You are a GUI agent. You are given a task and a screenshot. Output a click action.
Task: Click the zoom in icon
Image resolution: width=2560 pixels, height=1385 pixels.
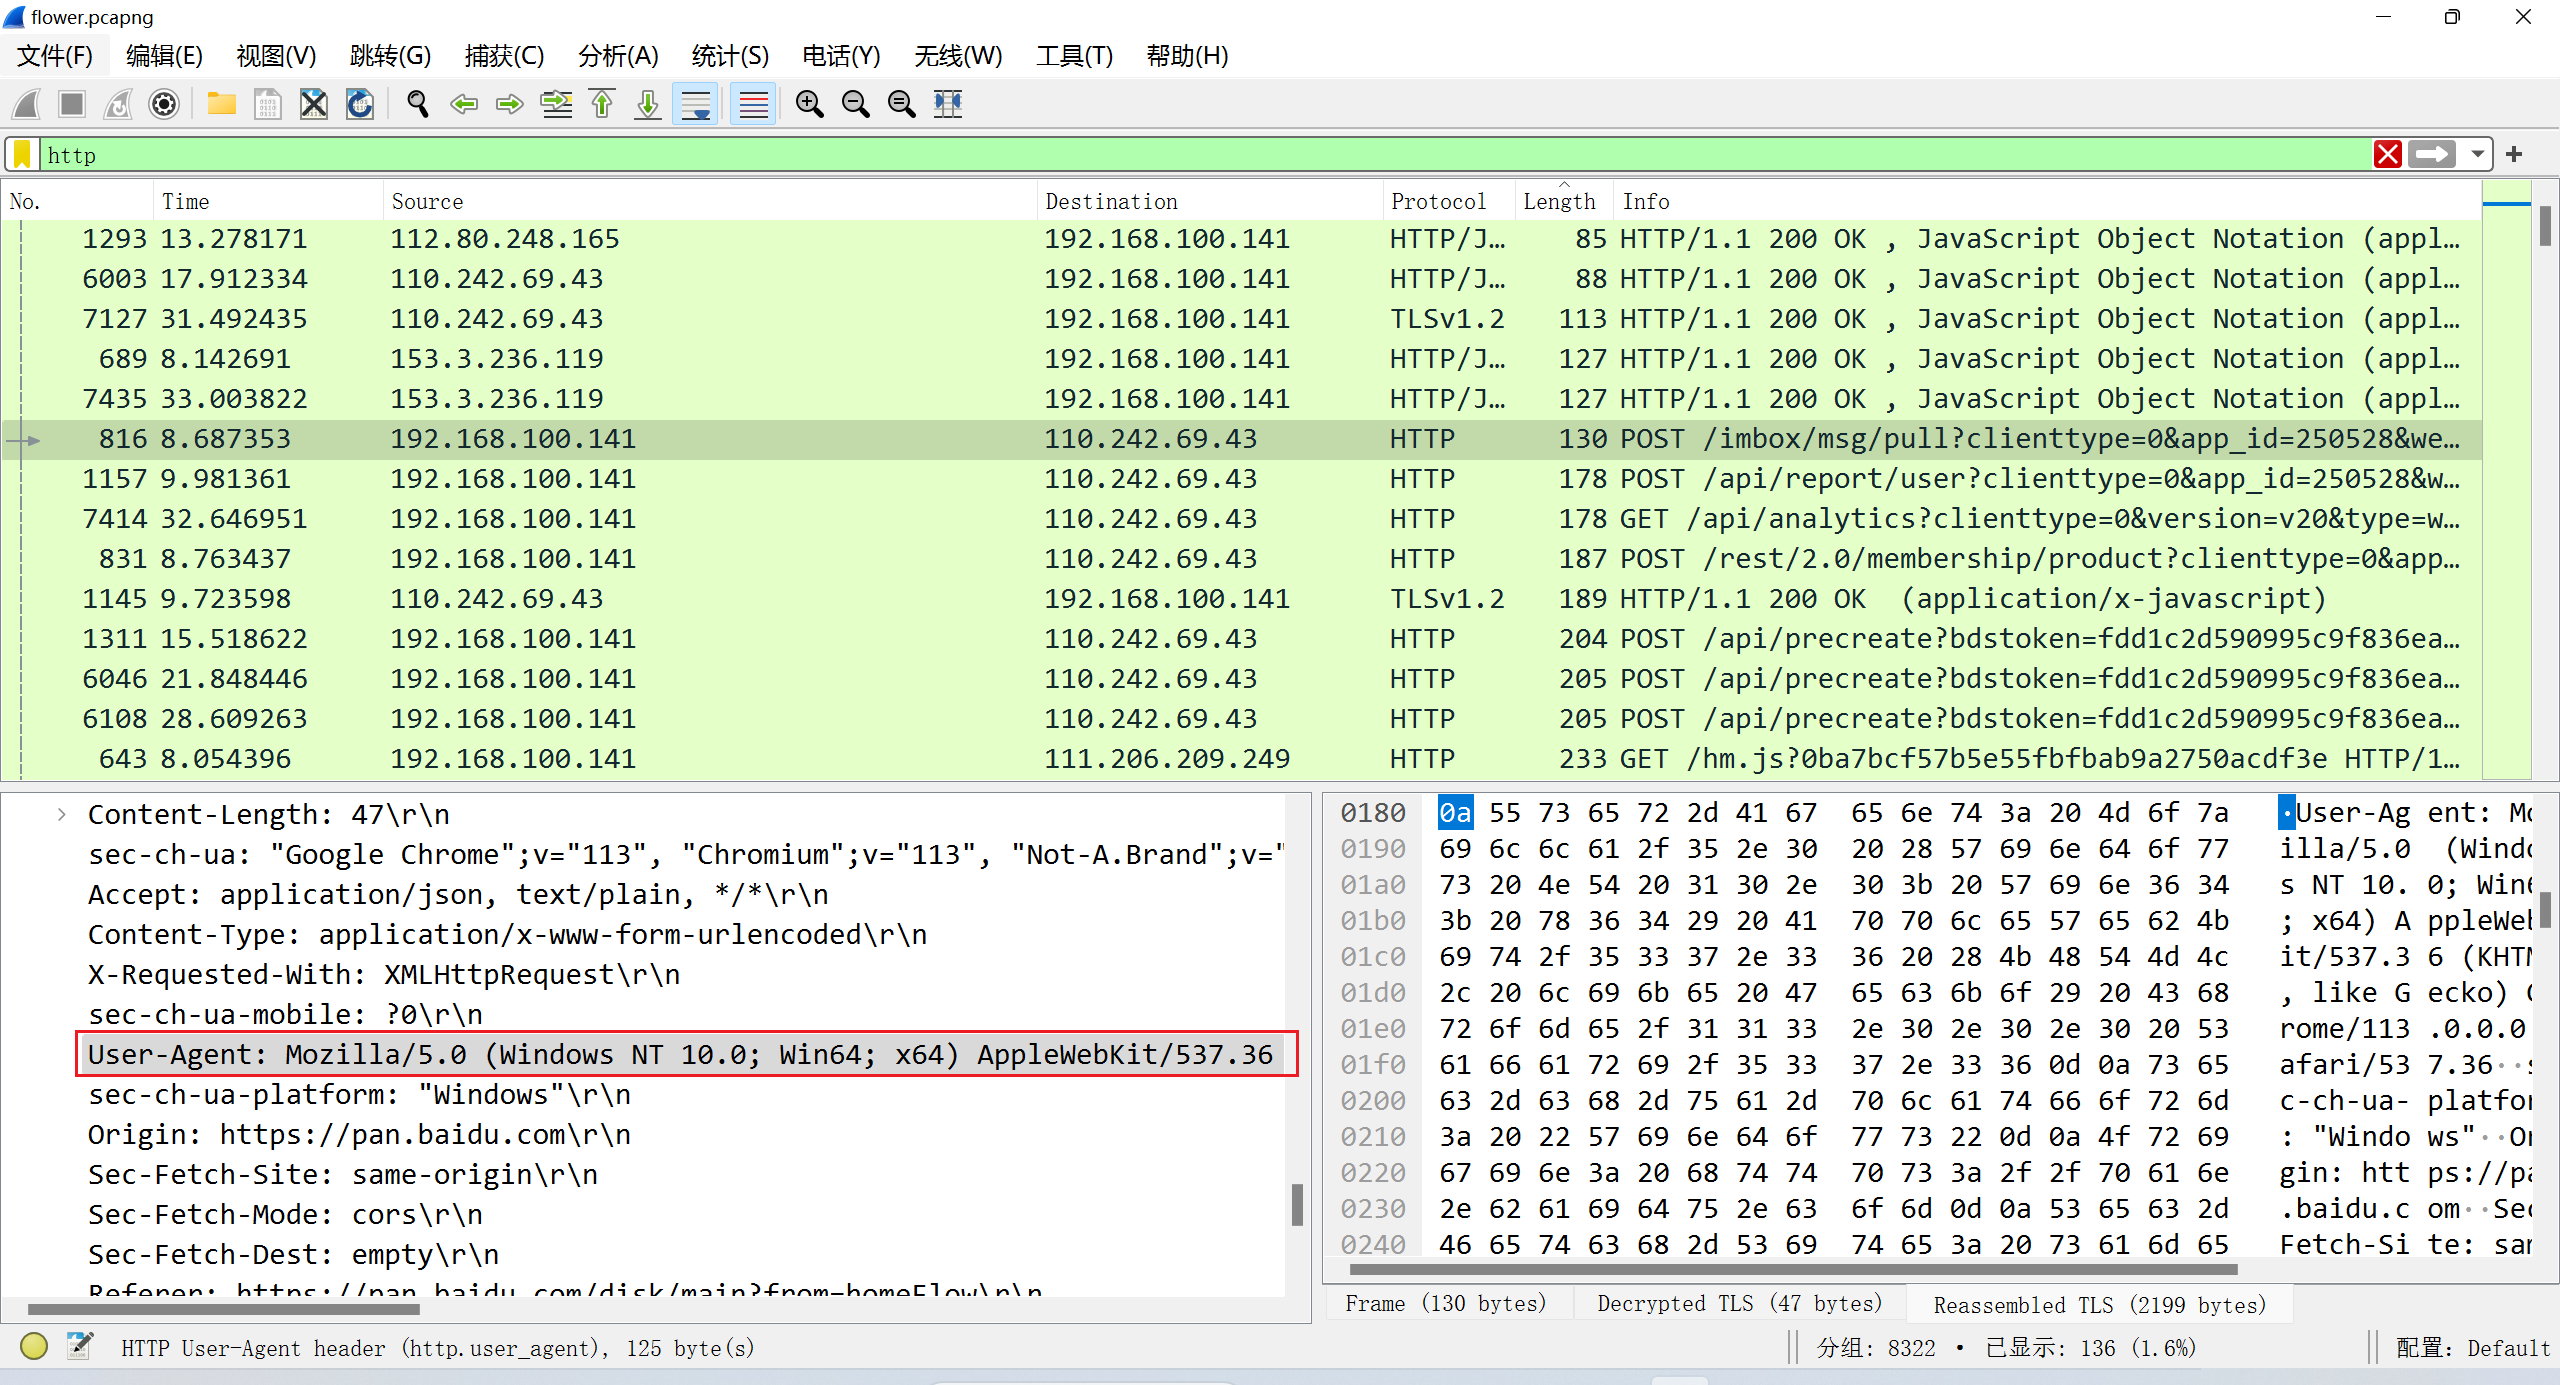tap(809, 104)
